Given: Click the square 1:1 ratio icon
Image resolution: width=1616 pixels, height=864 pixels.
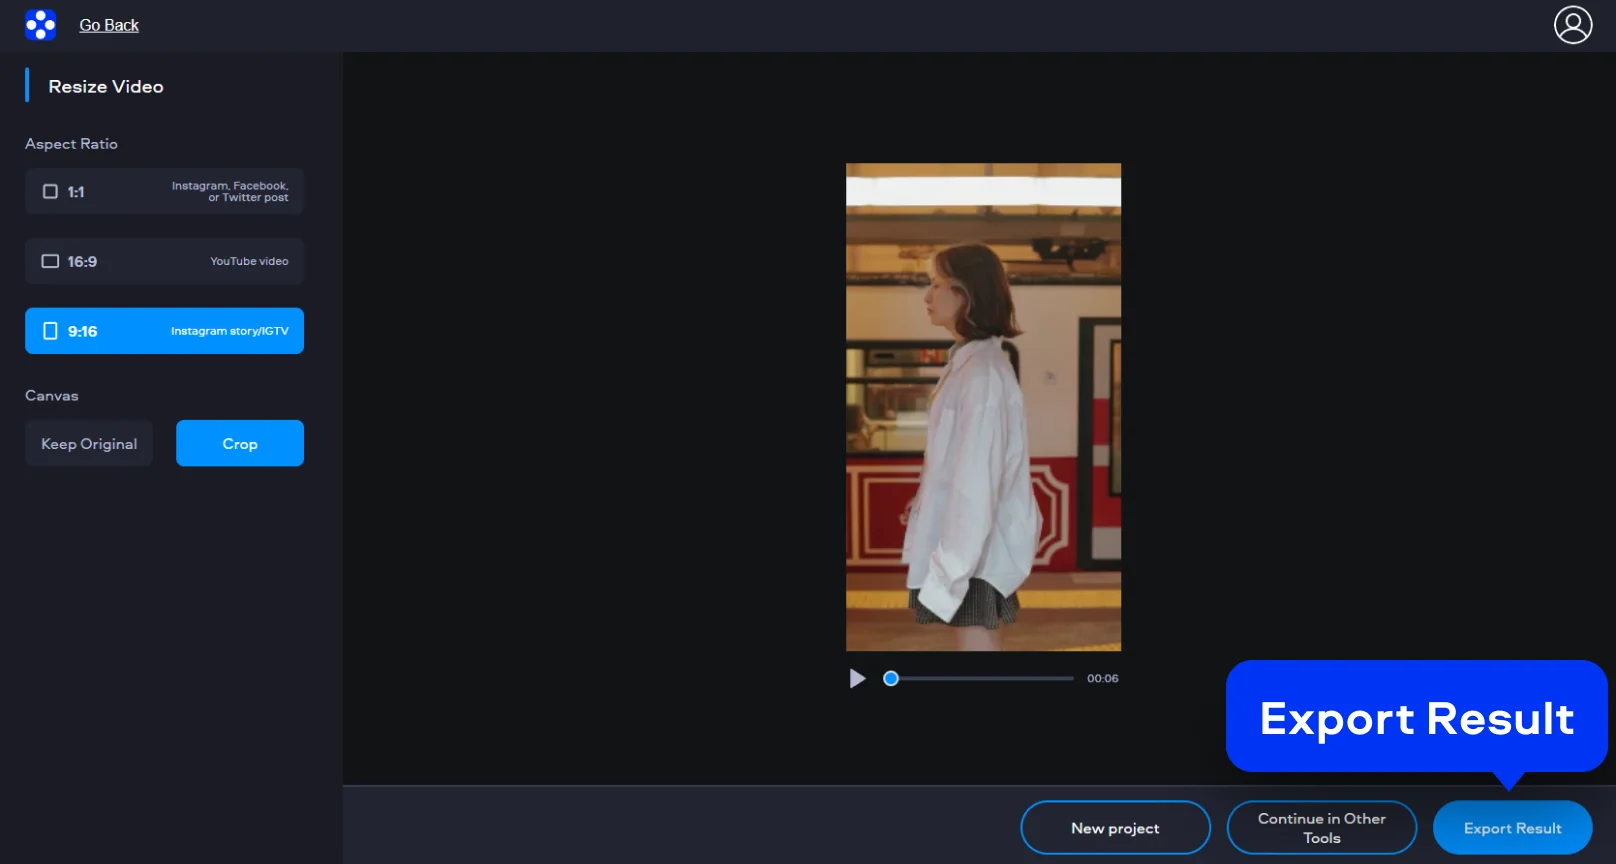Looking at the screenshot, I should point(50,192).
